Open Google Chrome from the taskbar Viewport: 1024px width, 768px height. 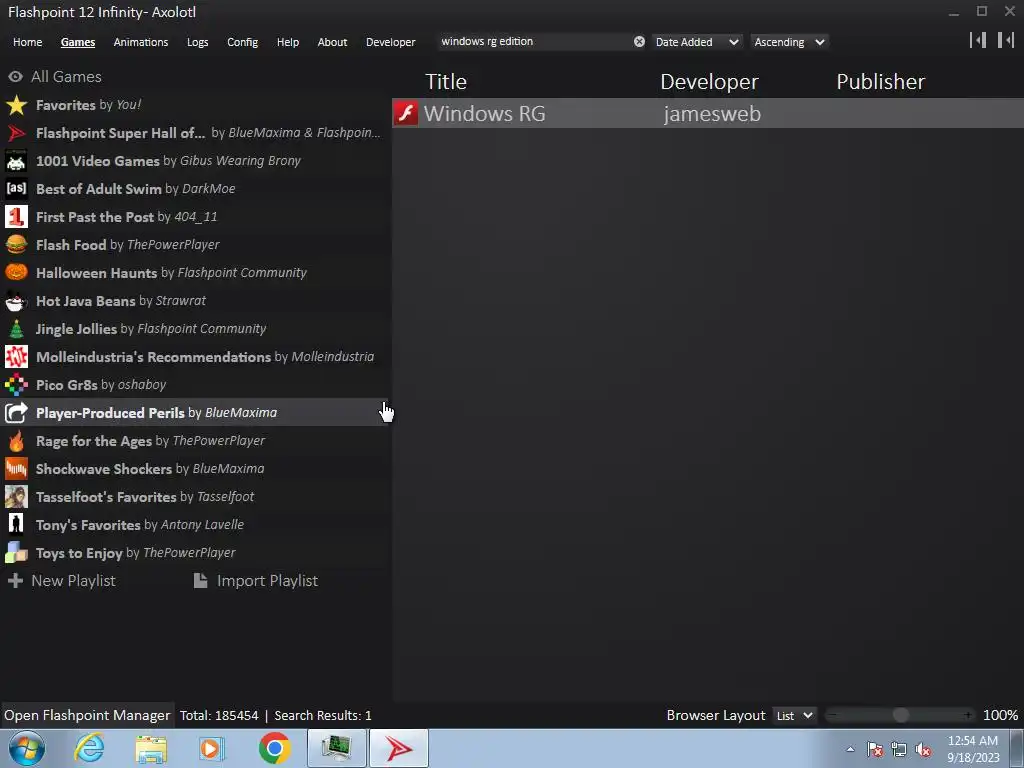274,748
